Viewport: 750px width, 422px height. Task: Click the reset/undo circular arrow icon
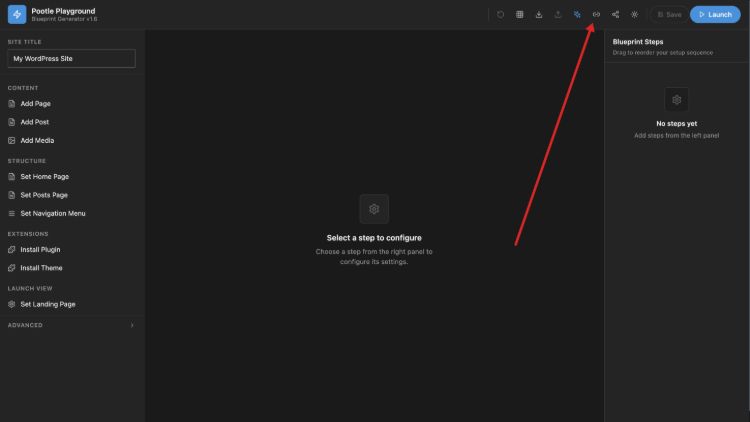coord(500,14)
